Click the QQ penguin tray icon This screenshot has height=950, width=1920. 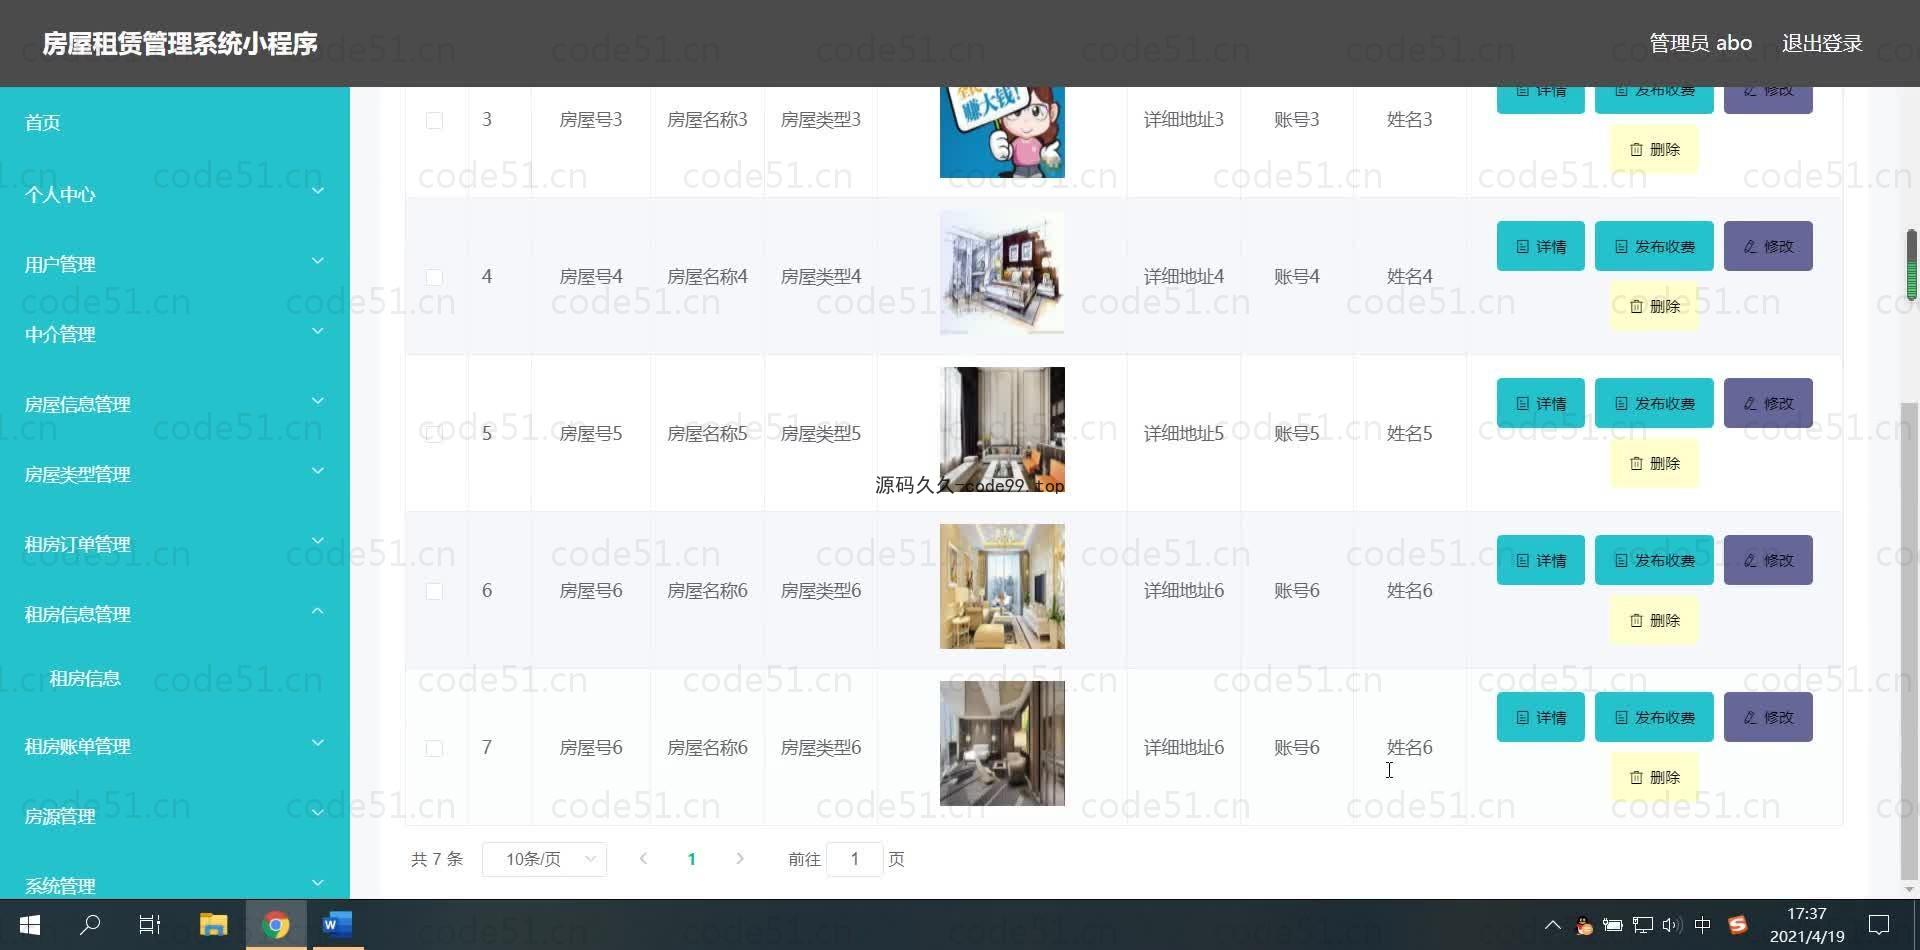point(1583,925)
